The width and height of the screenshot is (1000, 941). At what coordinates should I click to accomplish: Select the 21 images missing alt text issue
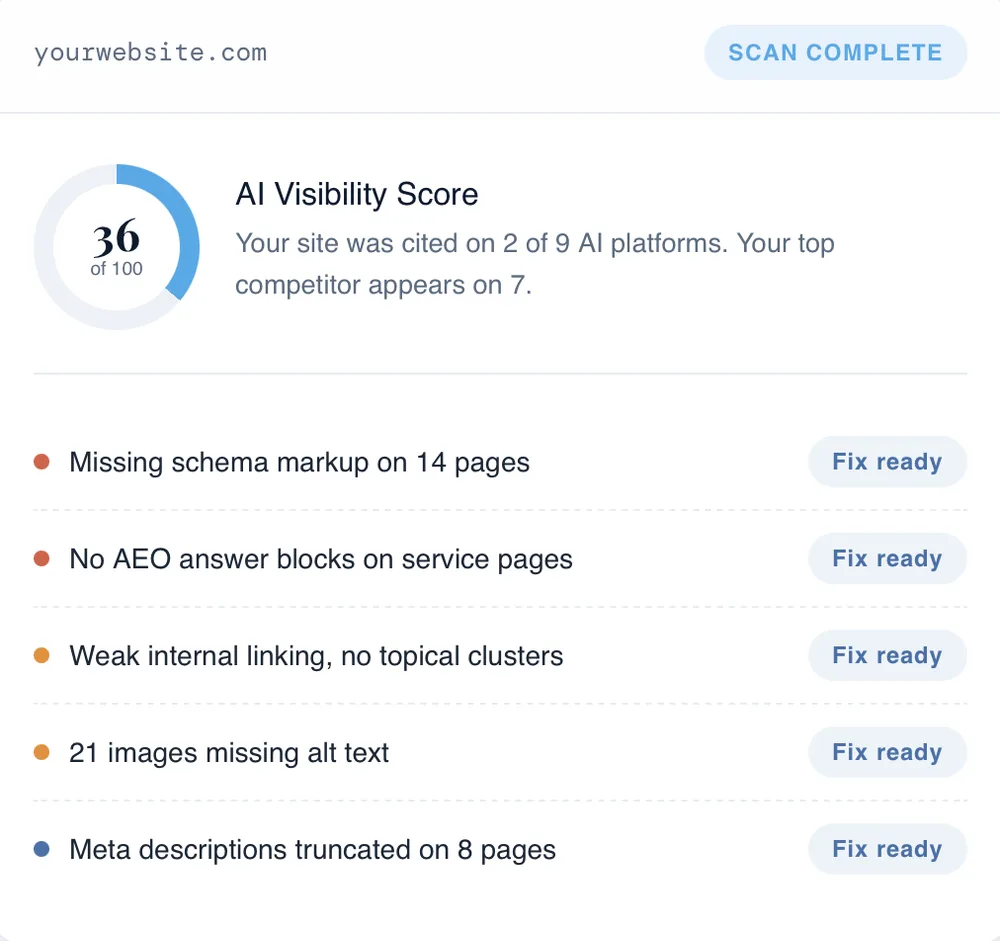pyautogui.click(x=500, y=752)
